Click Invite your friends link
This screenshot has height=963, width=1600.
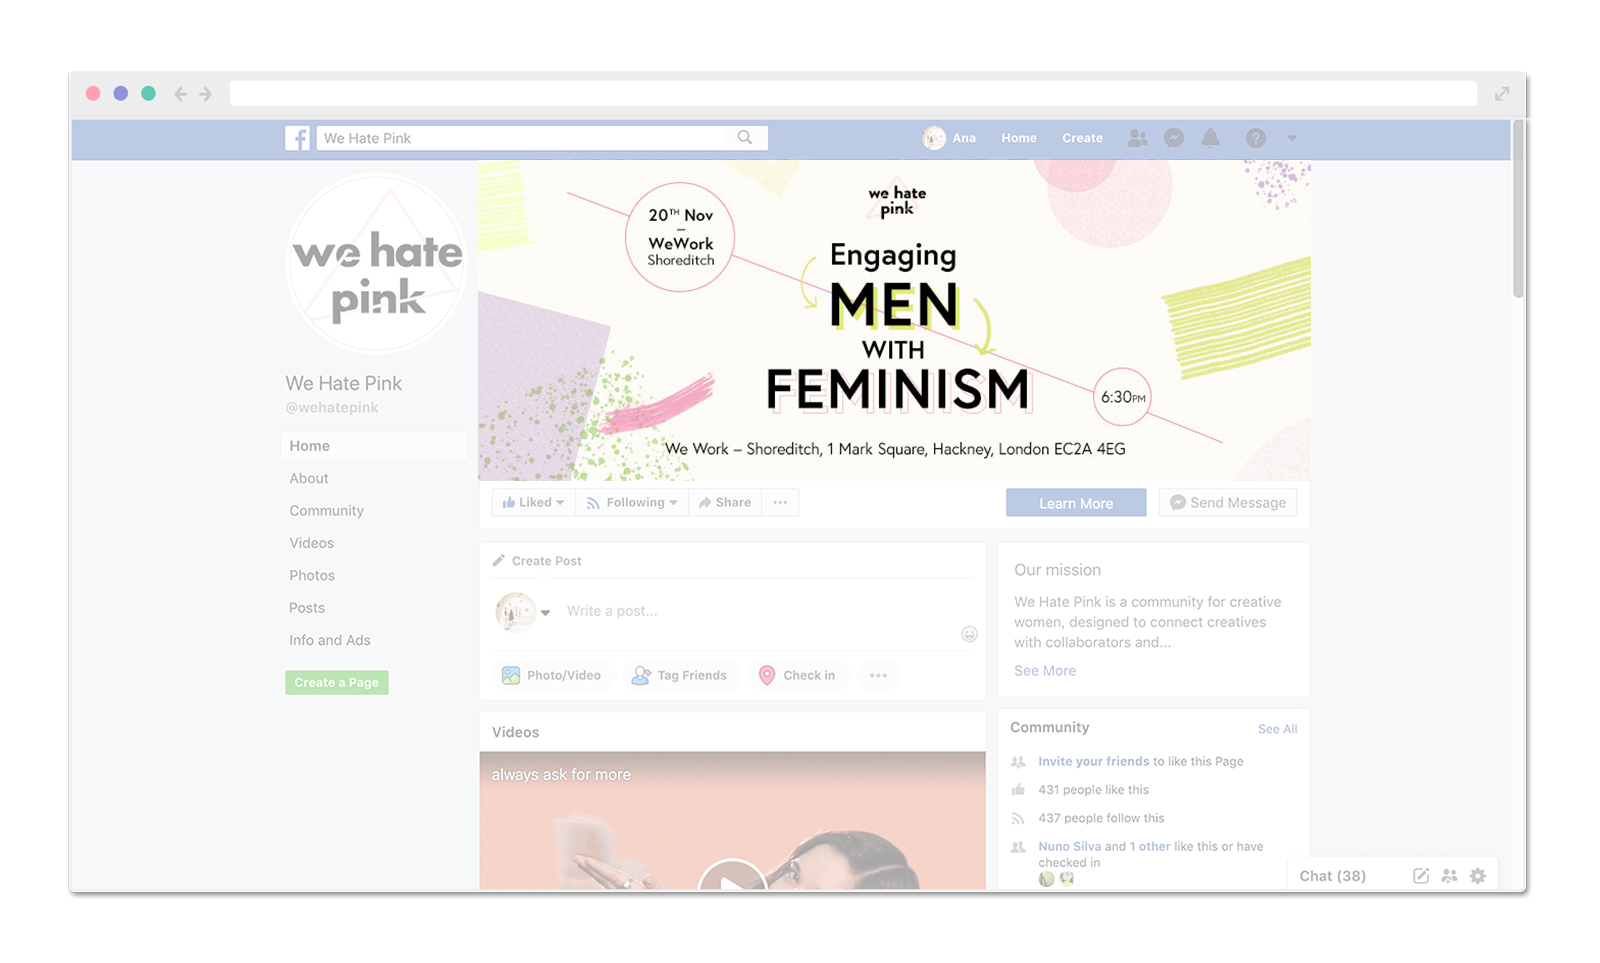[1093, 761]
